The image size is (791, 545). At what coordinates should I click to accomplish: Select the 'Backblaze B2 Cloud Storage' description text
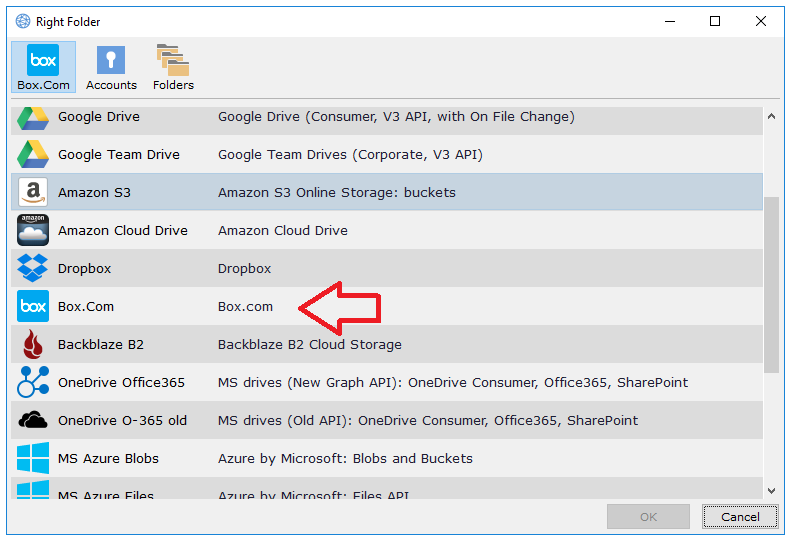(309, 345)
